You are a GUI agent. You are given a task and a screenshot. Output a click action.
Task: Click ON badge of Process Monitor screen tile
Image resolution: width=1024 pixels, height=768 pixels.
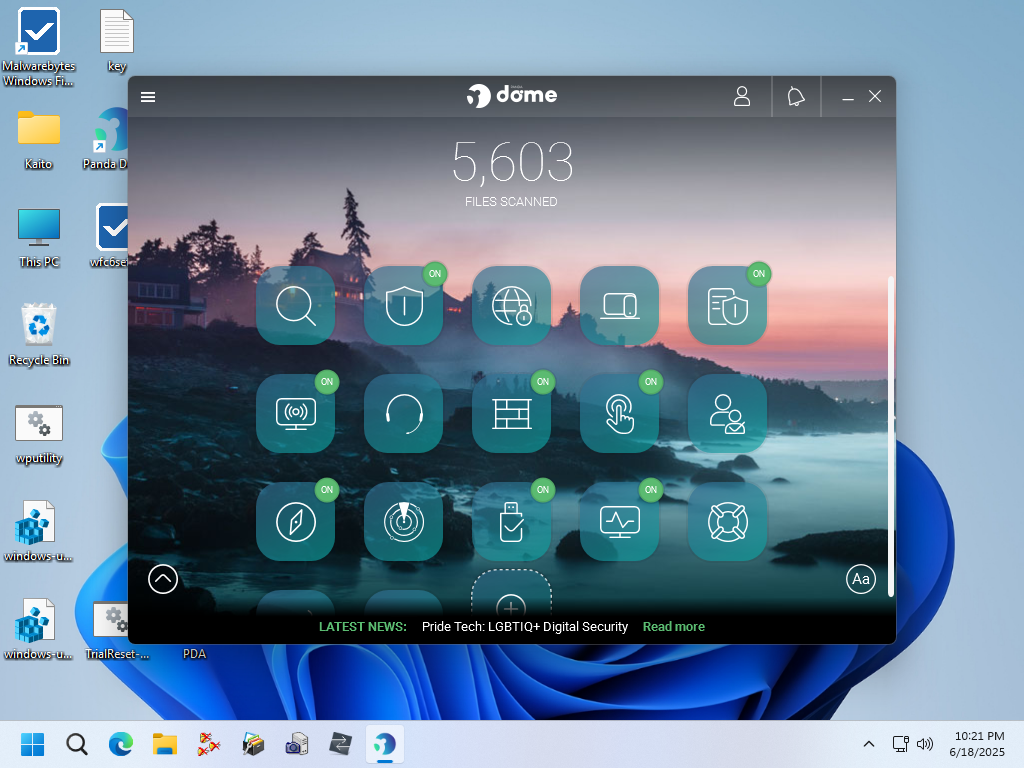pos(650,490)
